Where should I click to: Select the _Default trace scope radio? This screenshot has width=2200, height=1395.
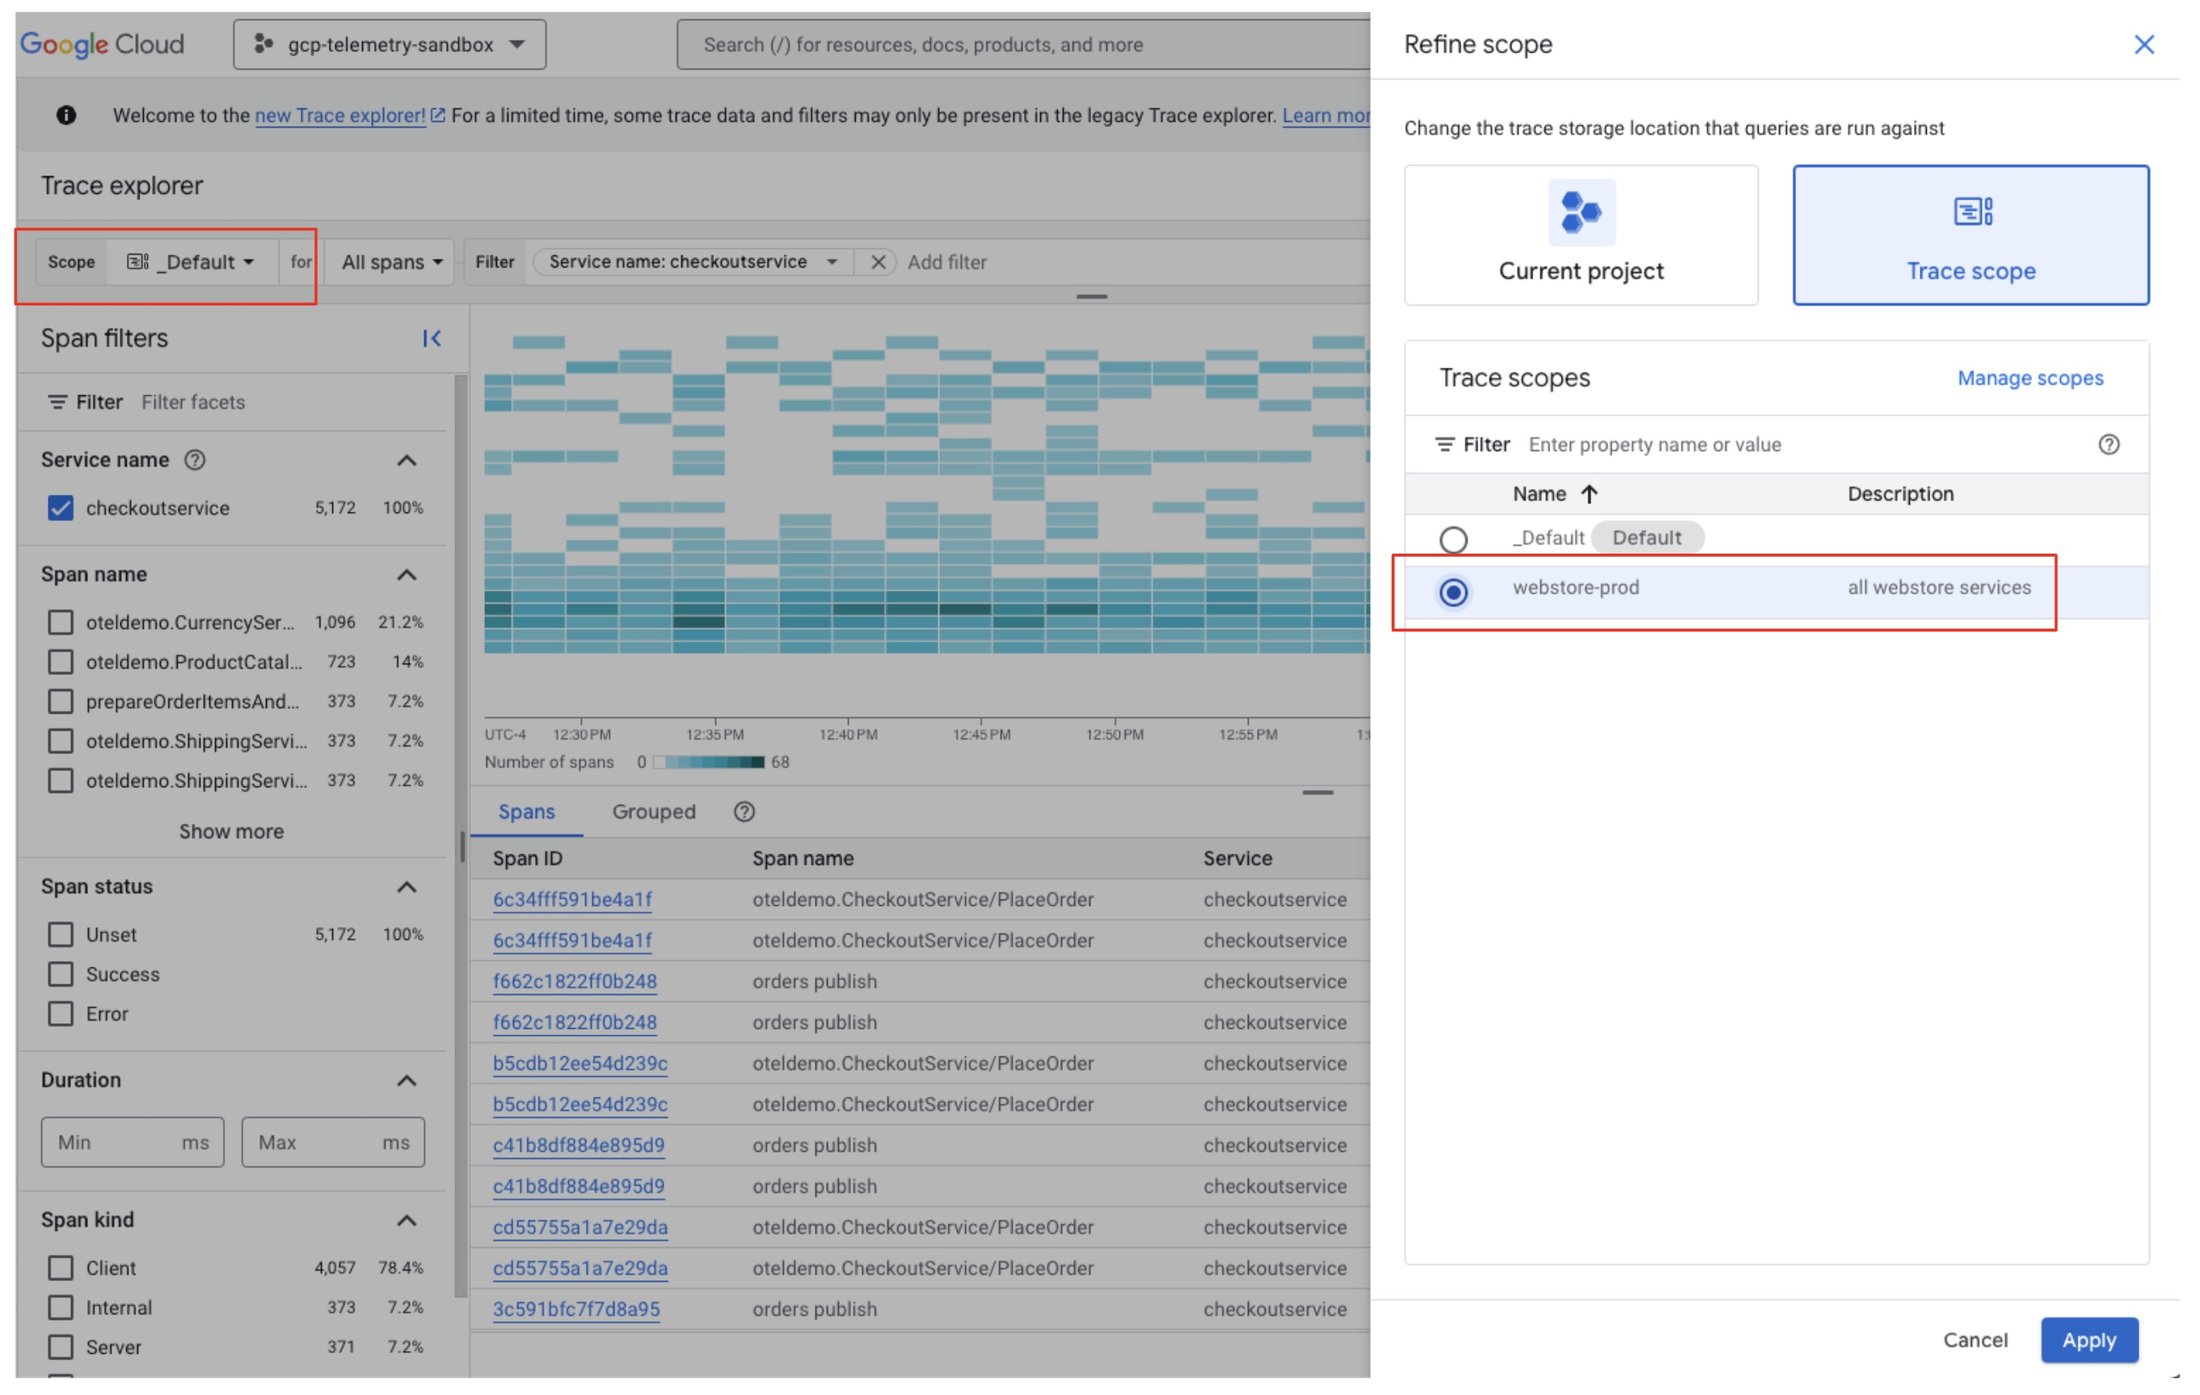[x=1453, y=540]
